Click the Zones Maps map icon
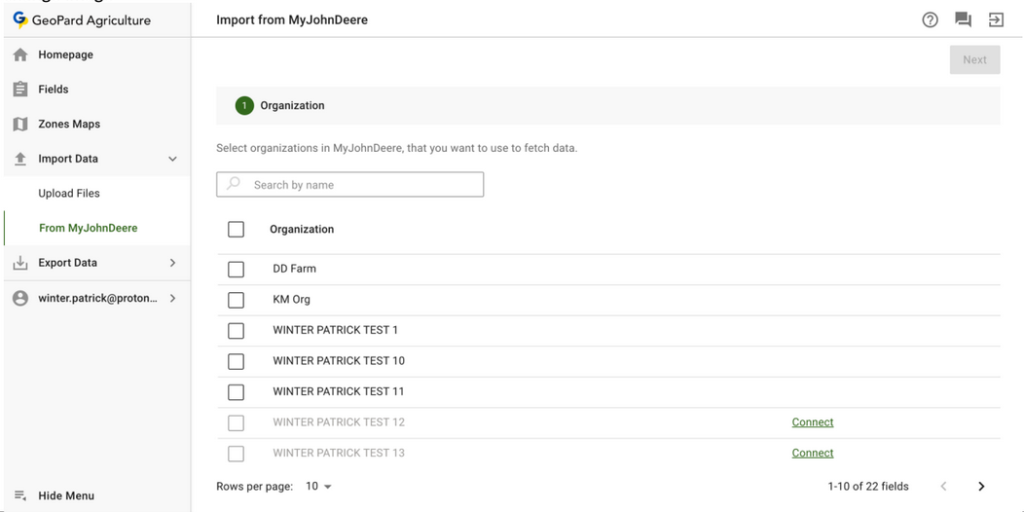The image size is (1024, 512). click(19, 124)
